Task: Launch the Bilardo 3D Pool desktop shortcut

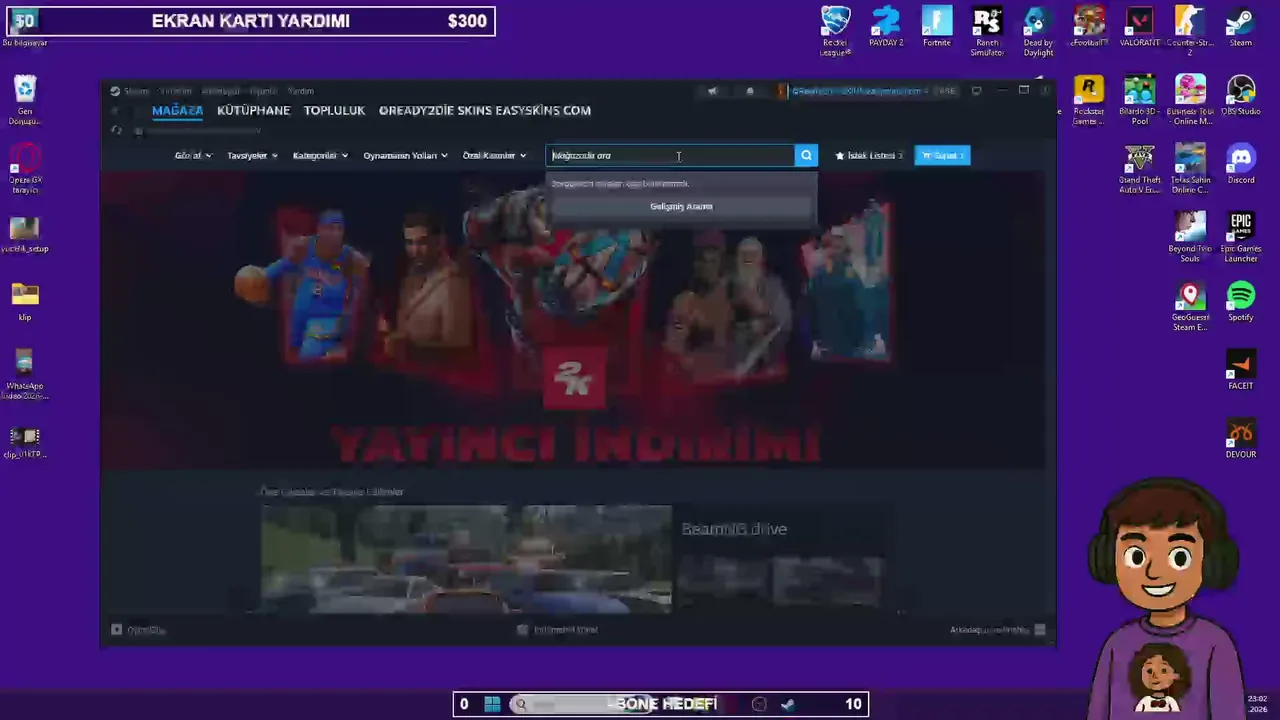Action: point(1139,100)
